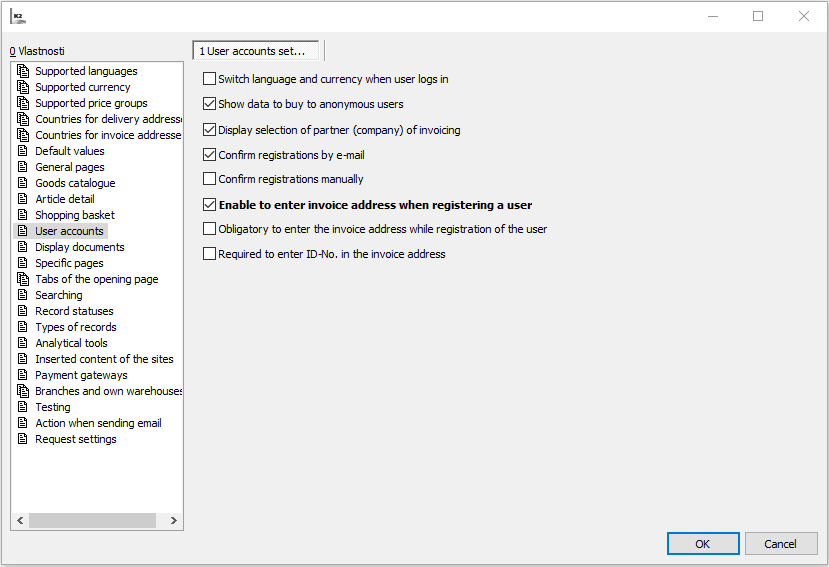Viewport: 829px width, 567px height.
Task: Toggle Confirm registrations manually checkbox
Action: pyautogui.click(x=209, y=179)
